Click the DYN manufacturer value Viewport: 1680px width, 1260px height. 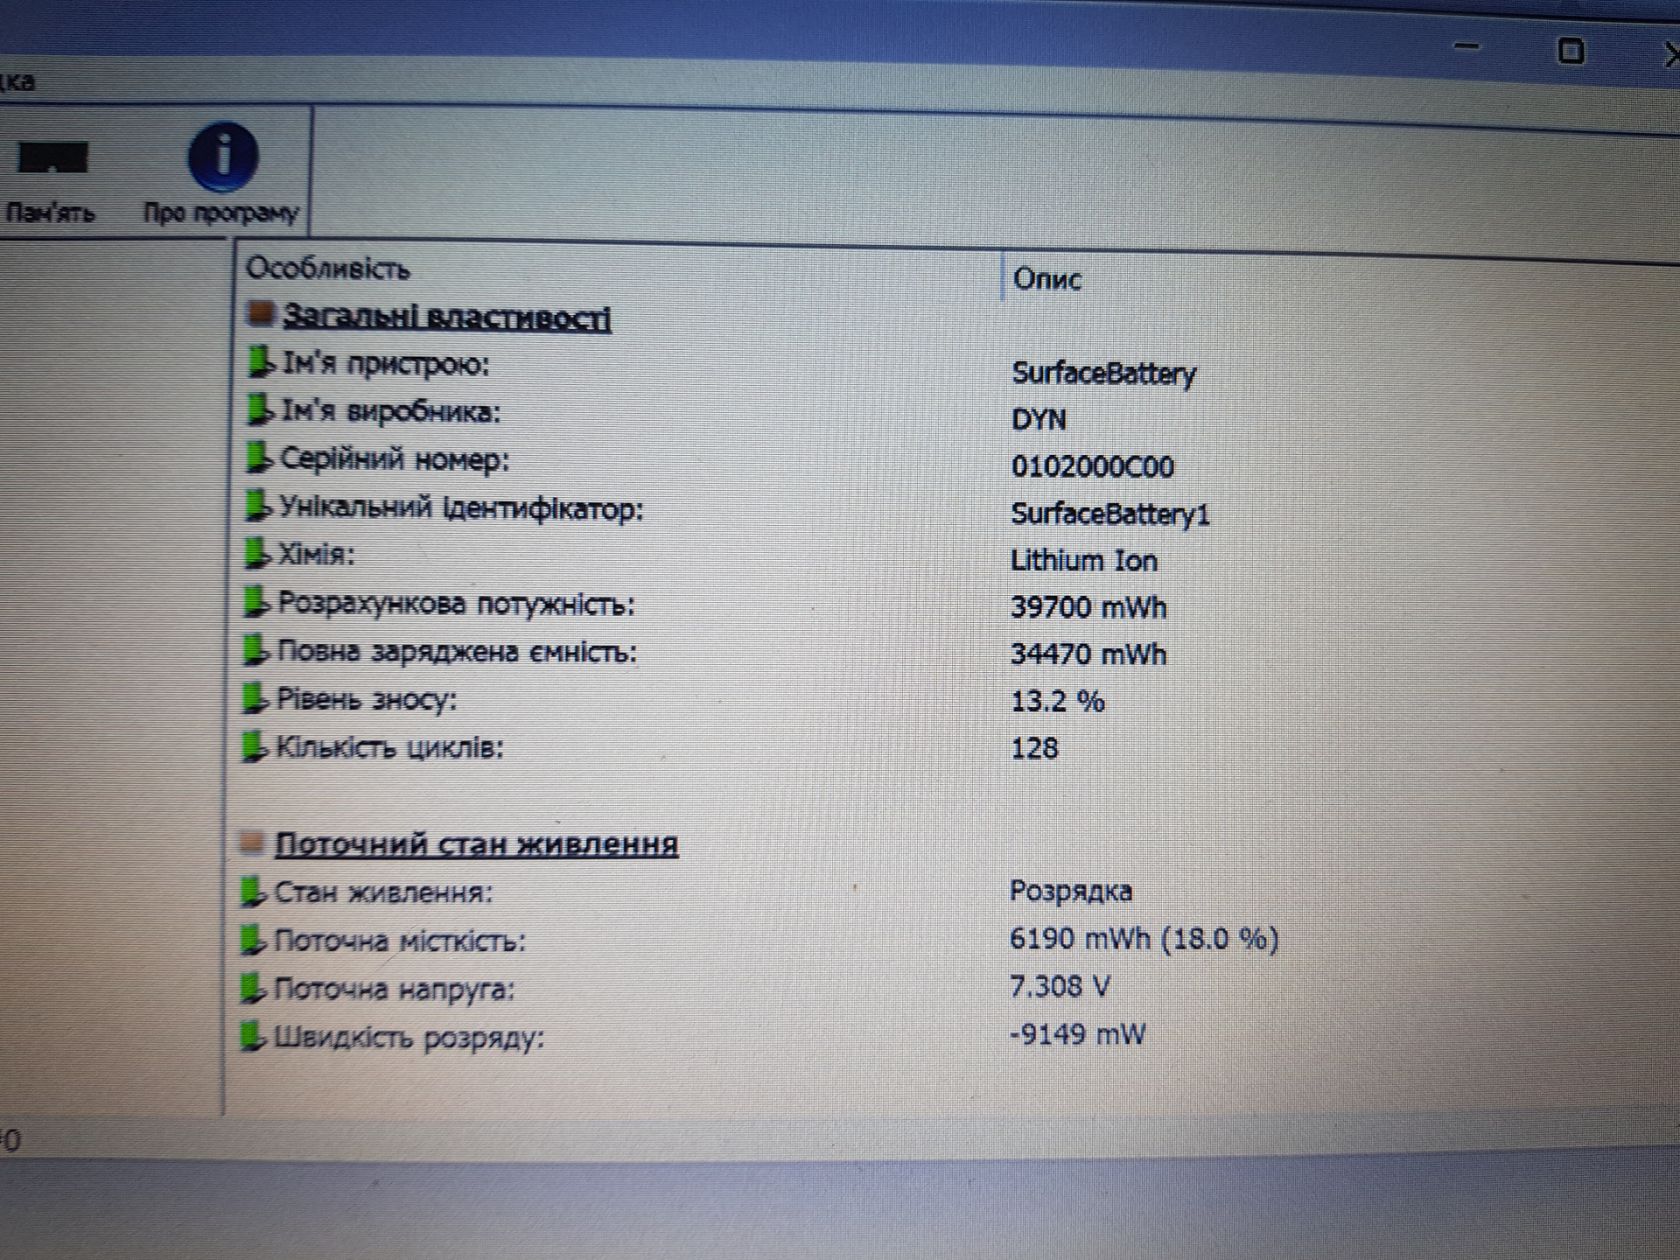pos(1038,419)
